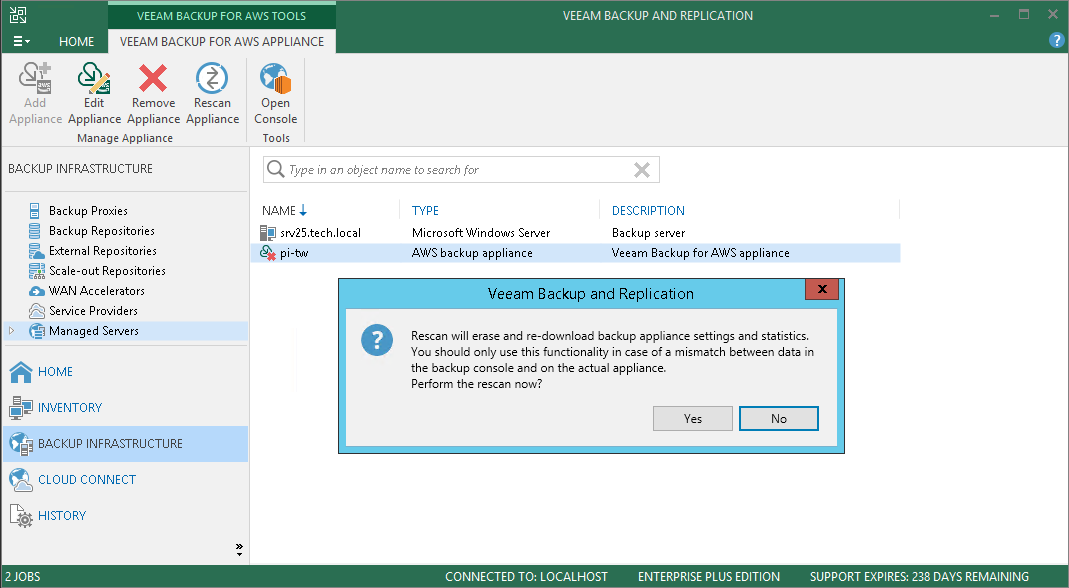1069x588 pixels.
Task: Select Managed Servers in the tree
Action: (x=93, y=331)
